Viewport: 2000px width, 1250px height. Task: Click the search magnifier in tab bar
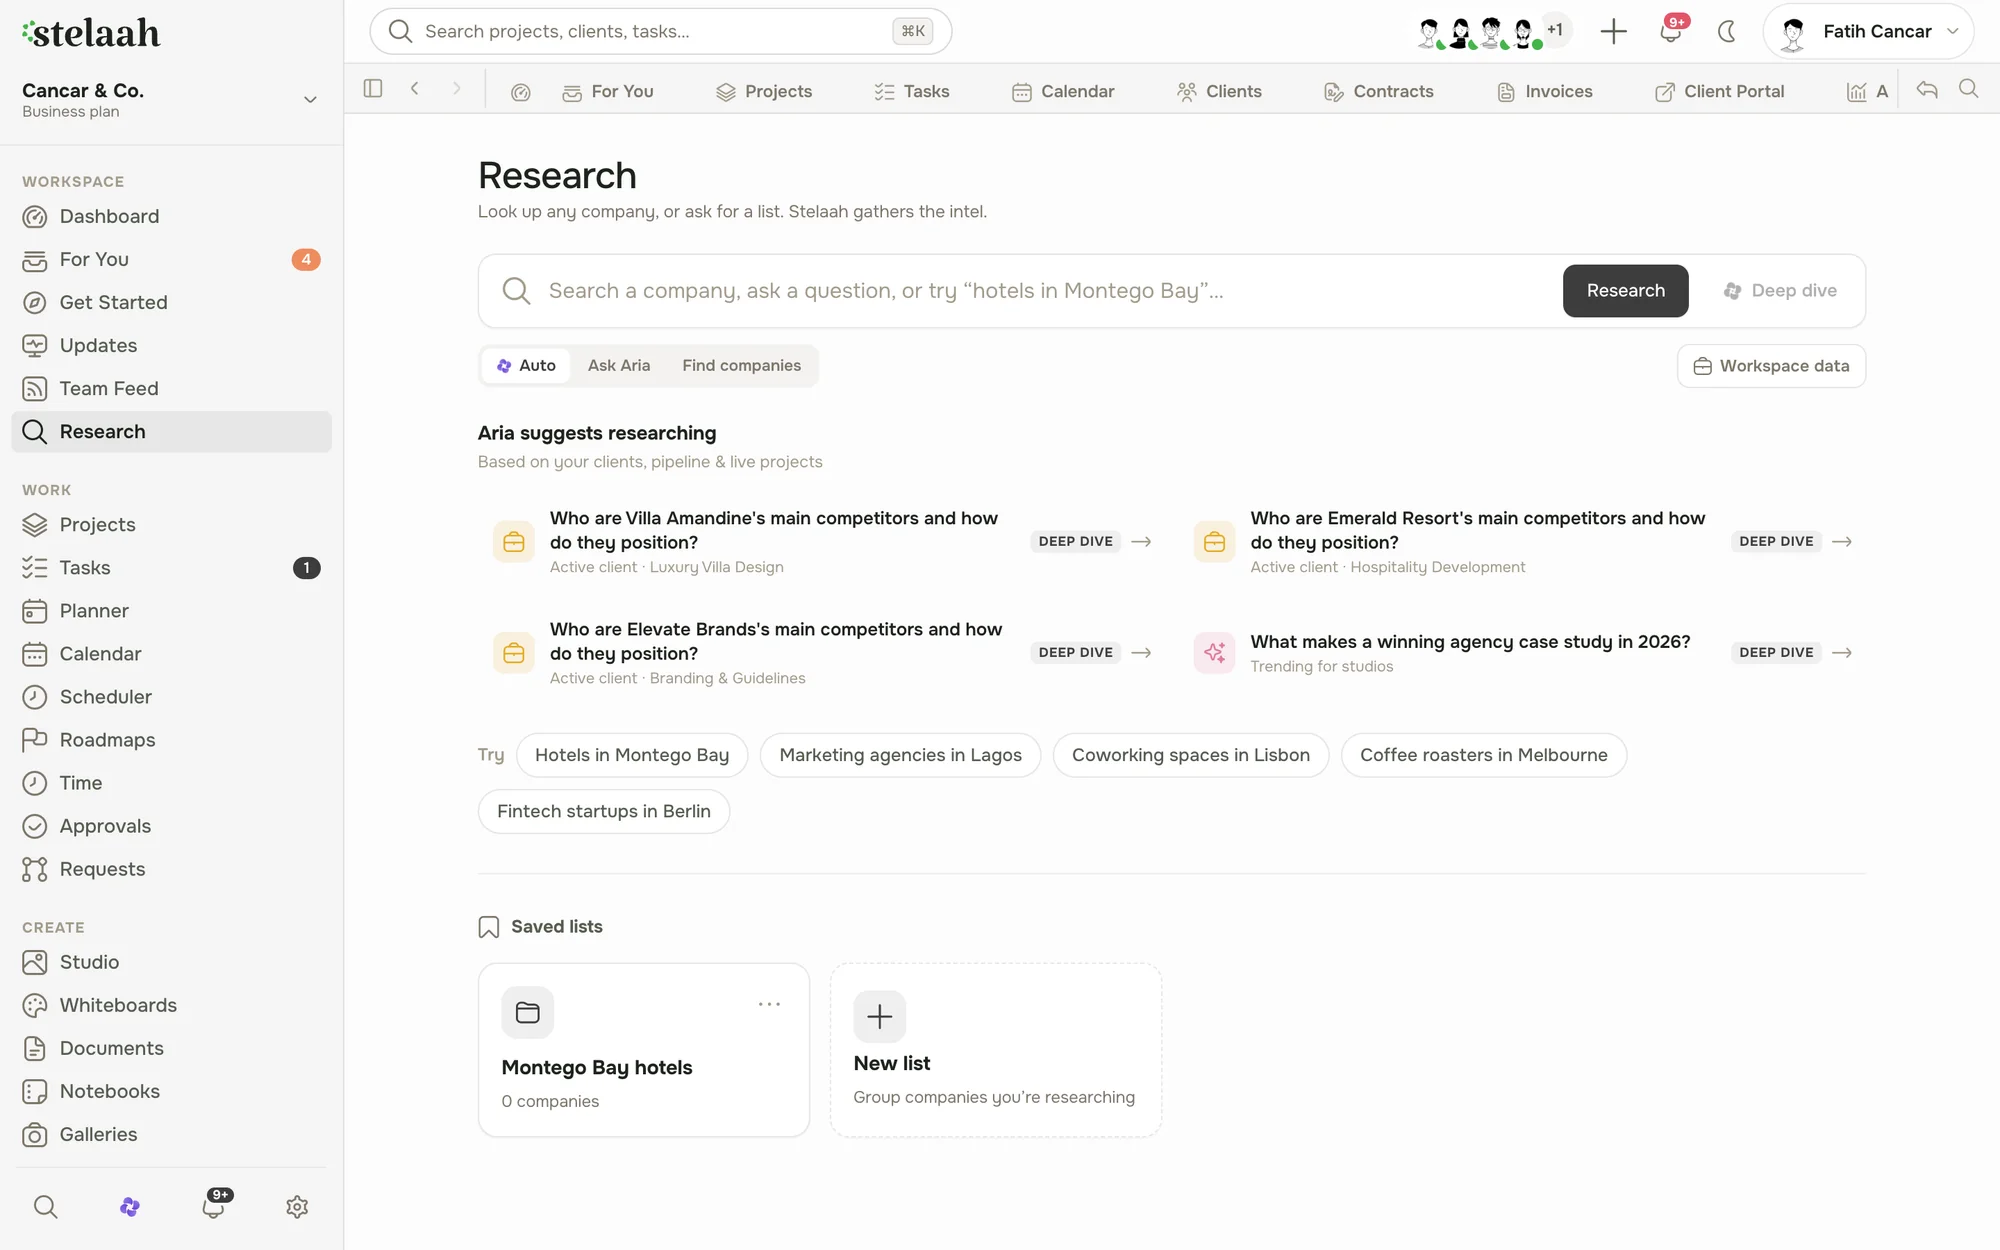(x=1968, y=89)
